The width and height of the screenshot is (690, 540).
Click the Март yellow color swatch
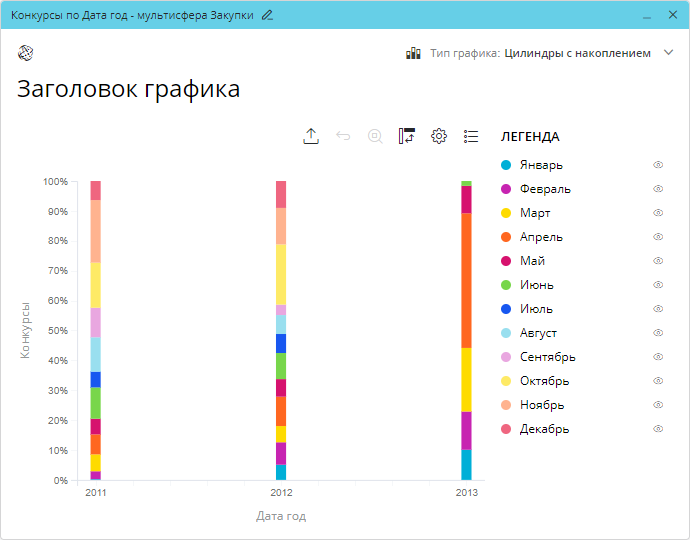point(506,213)
